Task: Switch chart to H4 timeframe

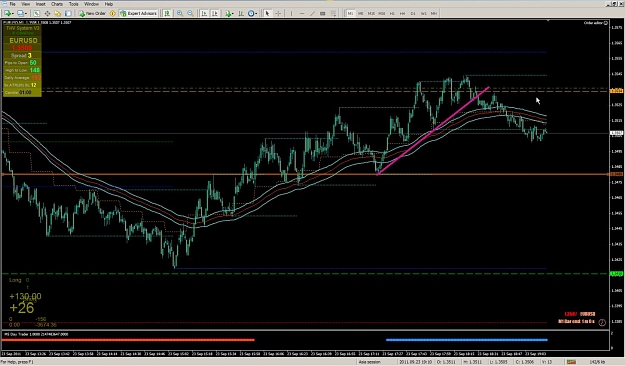Action: [x=403, y=14]
